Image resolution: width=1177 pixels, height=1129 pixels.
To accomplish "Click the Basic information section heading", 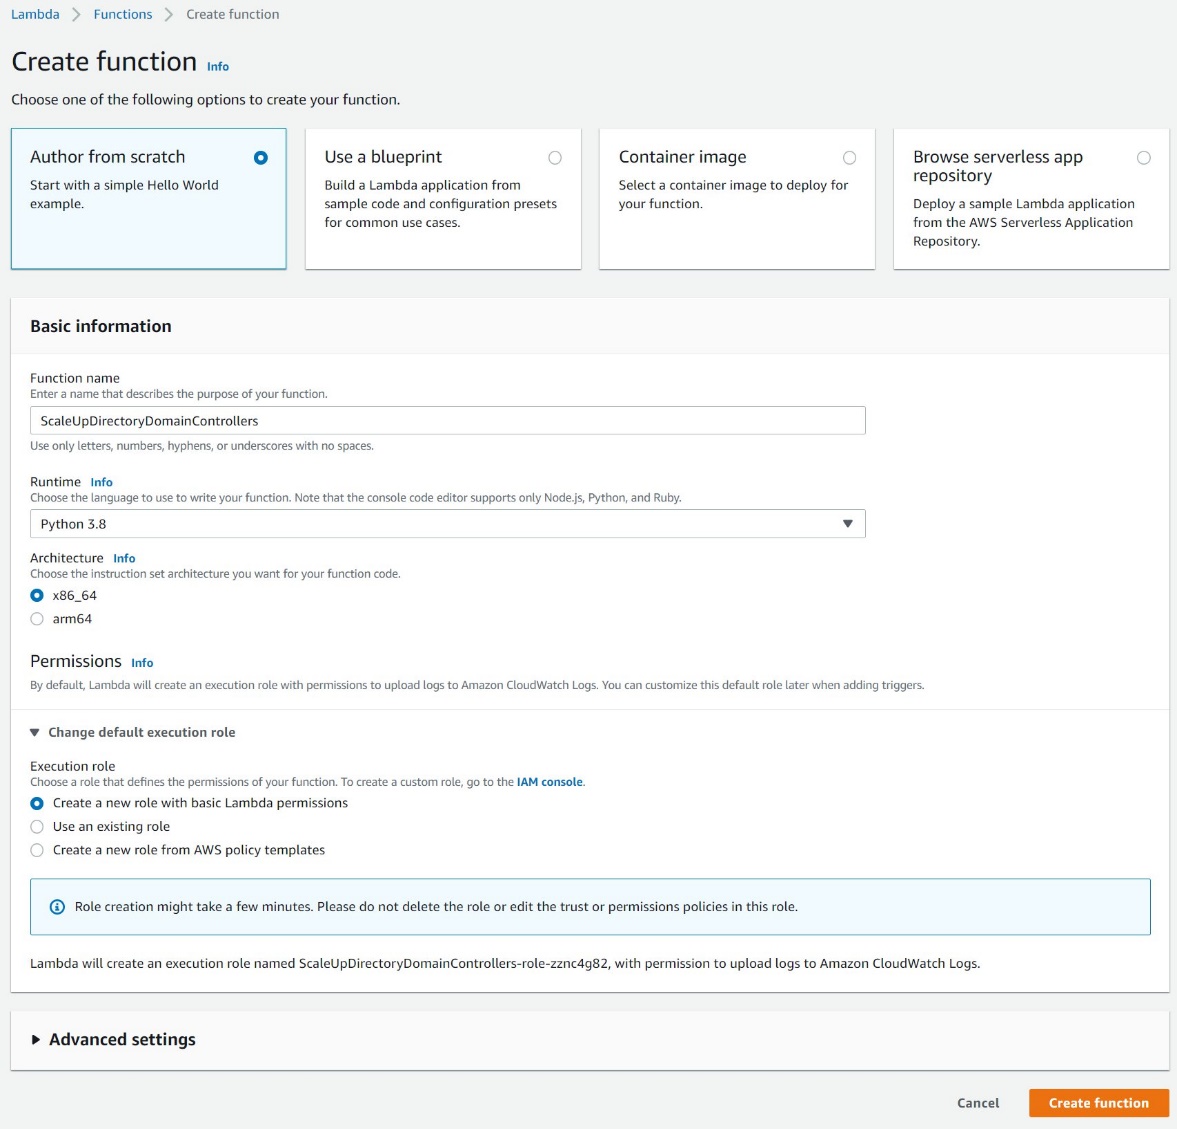I will click(101, 326).
